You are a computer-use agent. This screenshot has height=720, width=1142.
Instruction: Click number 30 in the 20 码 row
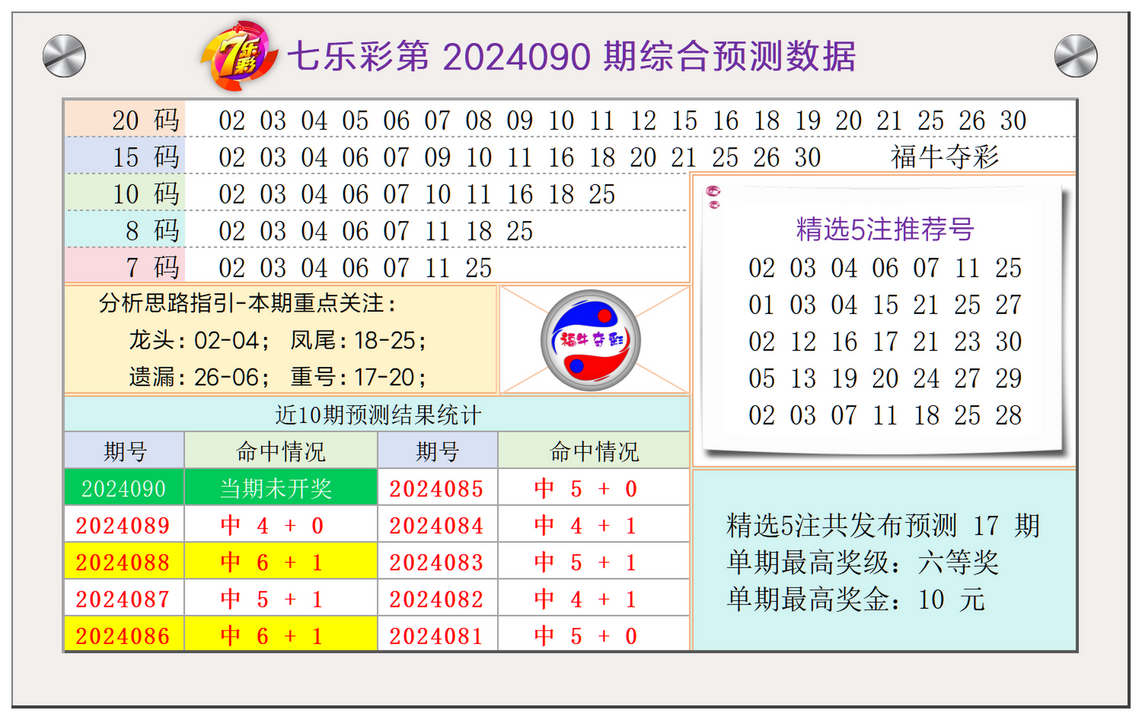coord(1013,120)
